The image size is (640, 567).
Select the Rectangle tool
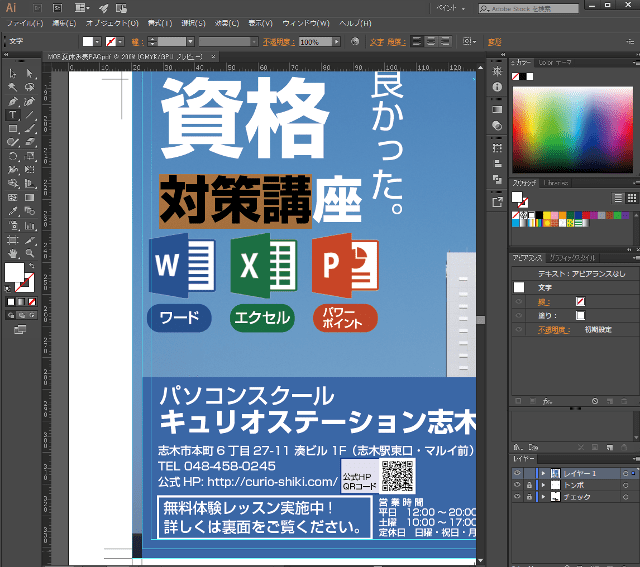[x=13, y=129]
